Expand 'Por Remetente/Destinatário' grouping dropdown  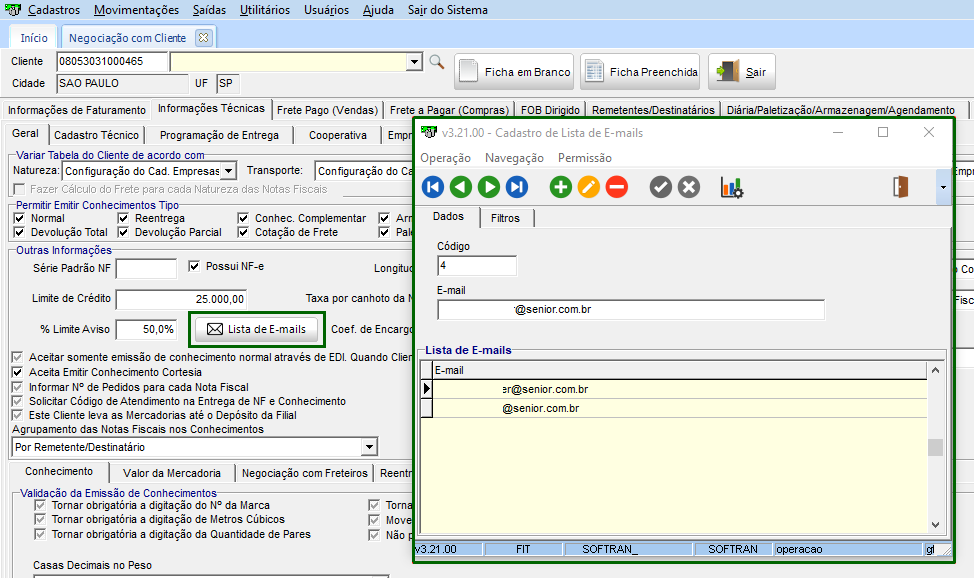(x=369, y=447)
